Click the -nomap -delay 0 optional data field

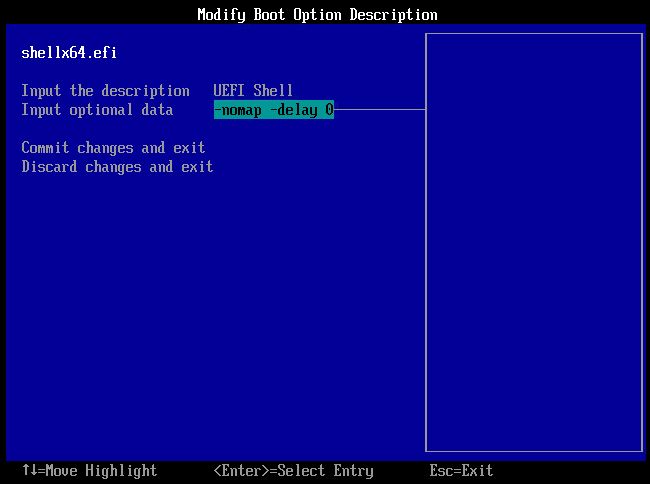click(x=274, y=110)
